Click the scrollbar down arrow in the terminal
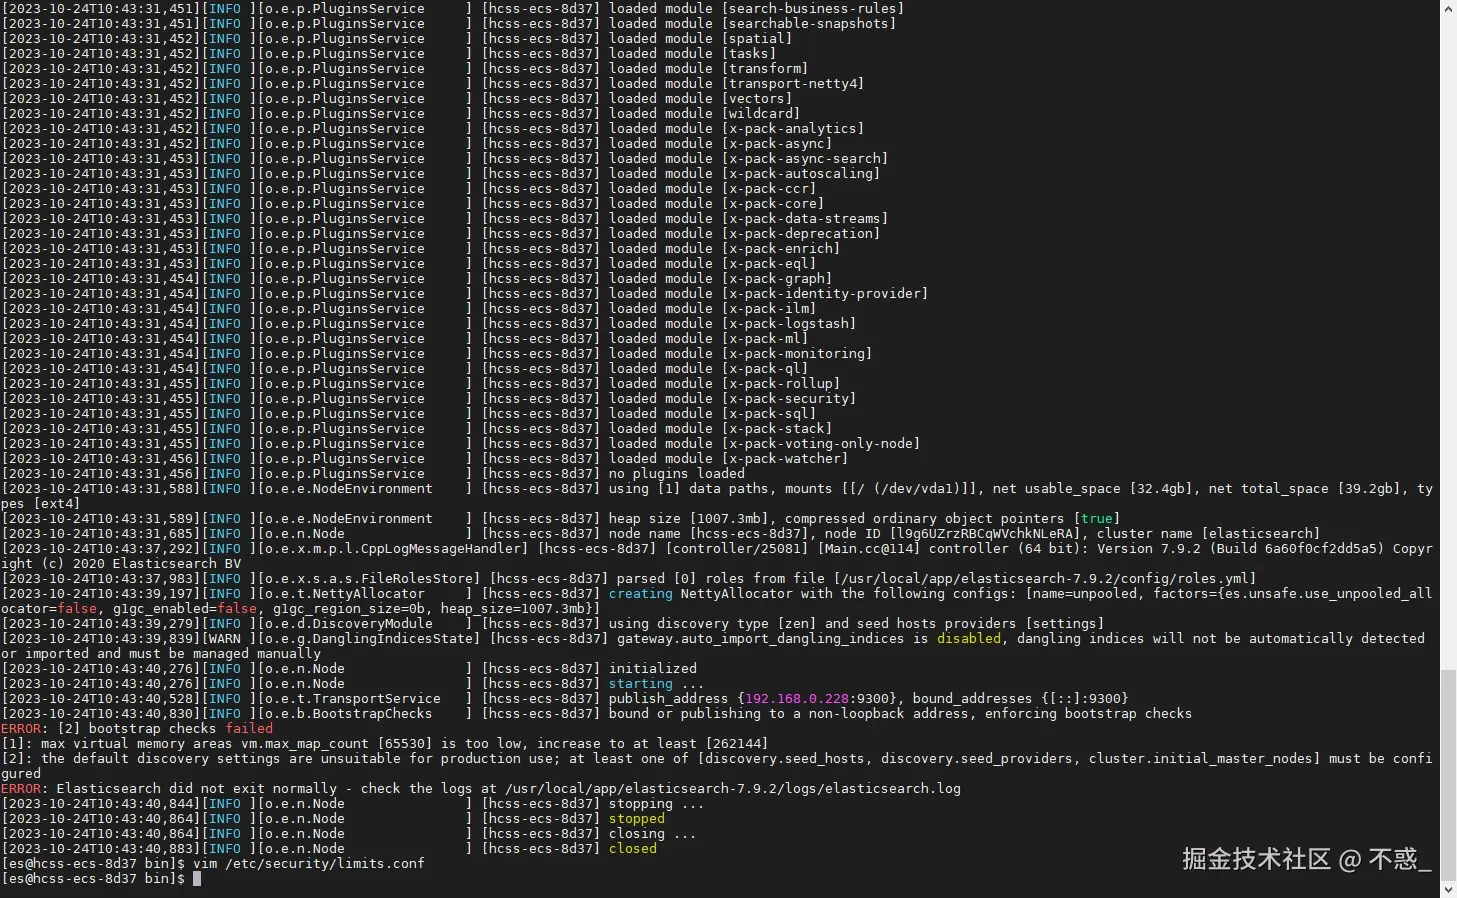Viewport: 1457px width, 898px height. pyautogui.click(x=1448, y=888)
